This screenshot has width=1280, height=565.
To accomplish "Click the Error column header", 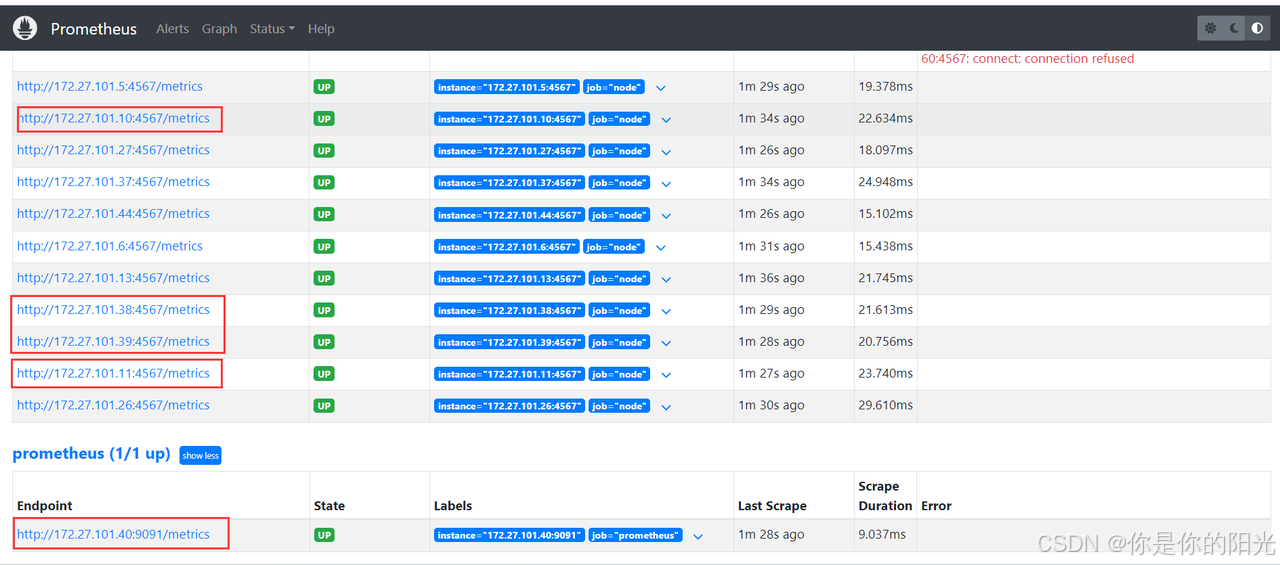I will (936, 506).
